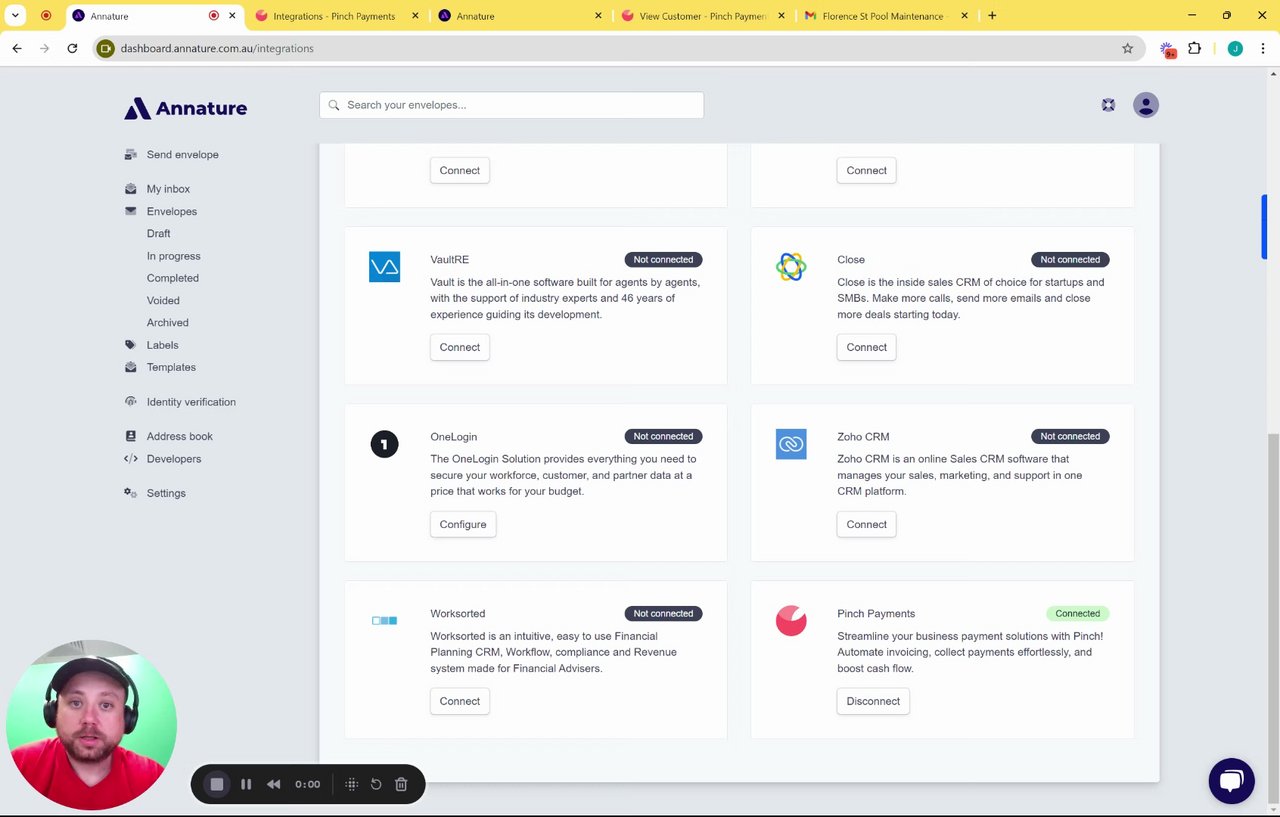Click Connect button for Close
This screenshot has width=1280, height=817.
(867, 347)
